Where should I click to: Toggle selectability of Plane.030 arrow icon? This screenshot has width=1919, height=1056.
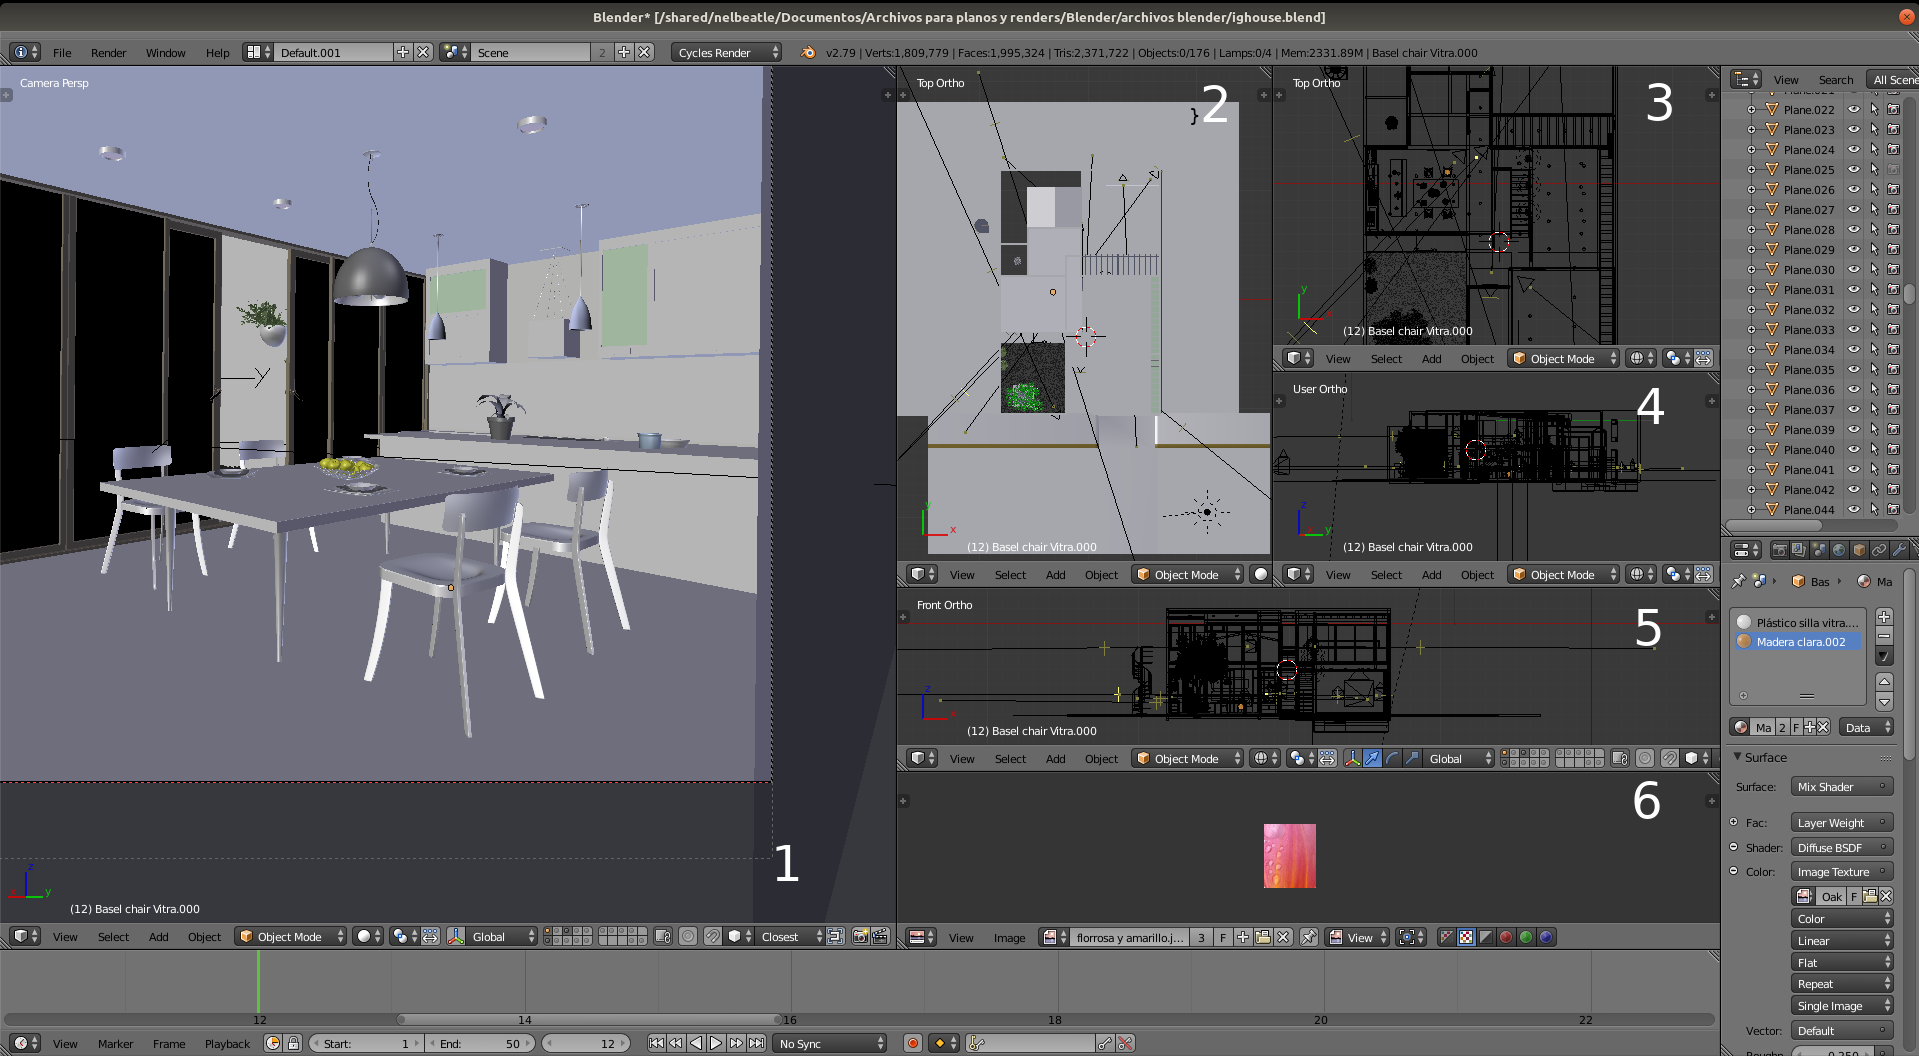pyautogui.click(x=1874, y=270)
